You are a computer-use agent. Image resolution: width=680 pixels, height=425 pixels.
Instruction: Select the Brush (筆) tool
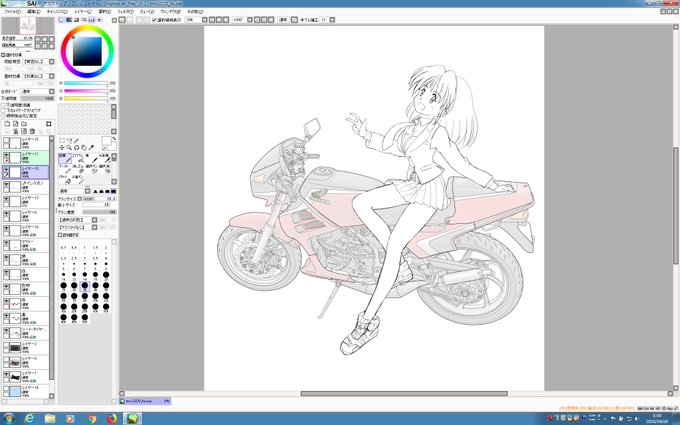pyautogui.click(x=92, y=158)
